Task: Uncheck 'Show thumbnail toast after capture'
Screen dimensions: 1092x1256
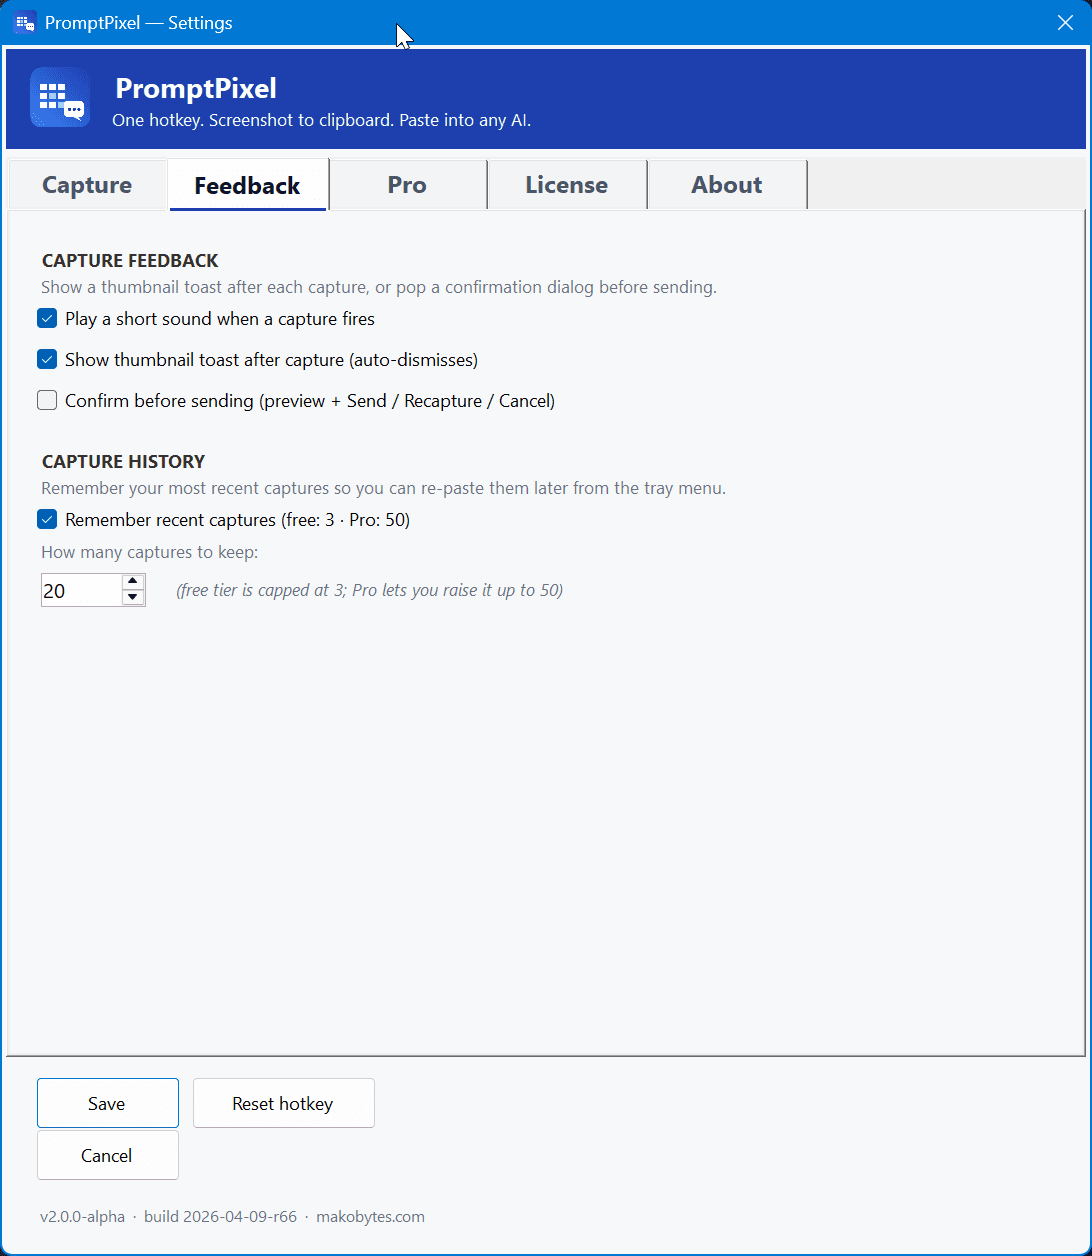Action: (x=47, y=358)
